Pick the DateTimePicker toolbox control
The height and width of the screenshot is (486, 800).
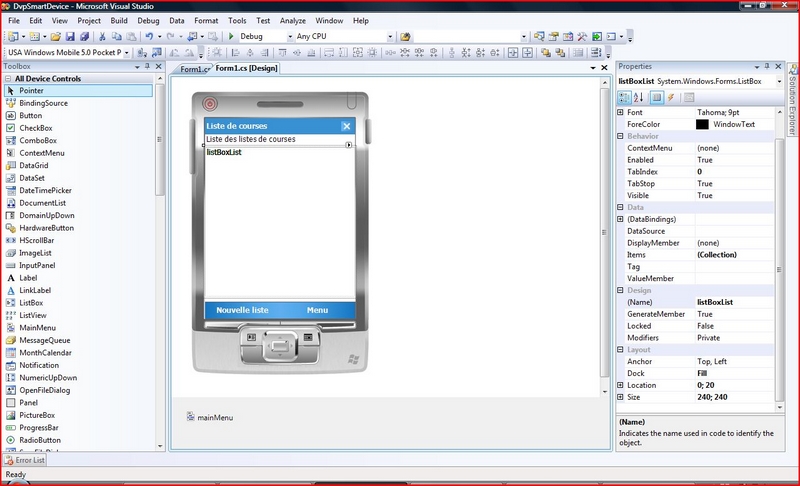tap(45, 190)
